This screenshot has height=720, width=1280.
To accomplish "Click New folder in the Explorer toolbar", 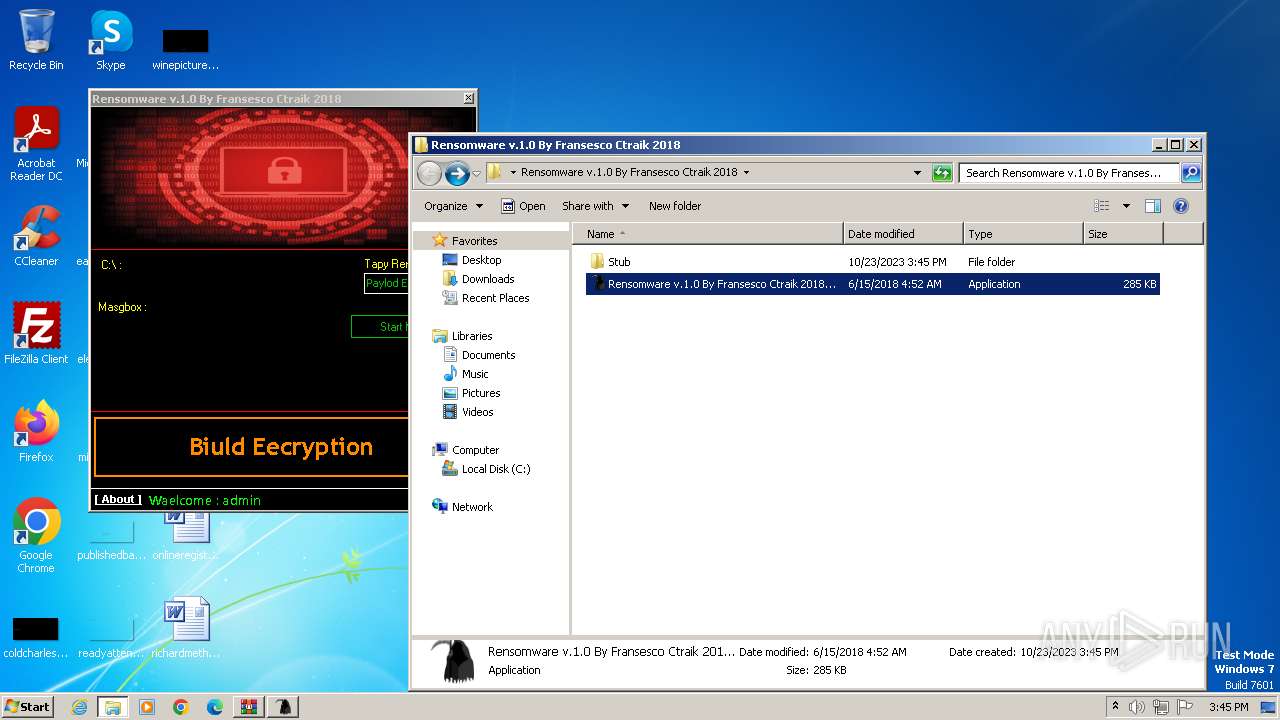I will point(675,206).
